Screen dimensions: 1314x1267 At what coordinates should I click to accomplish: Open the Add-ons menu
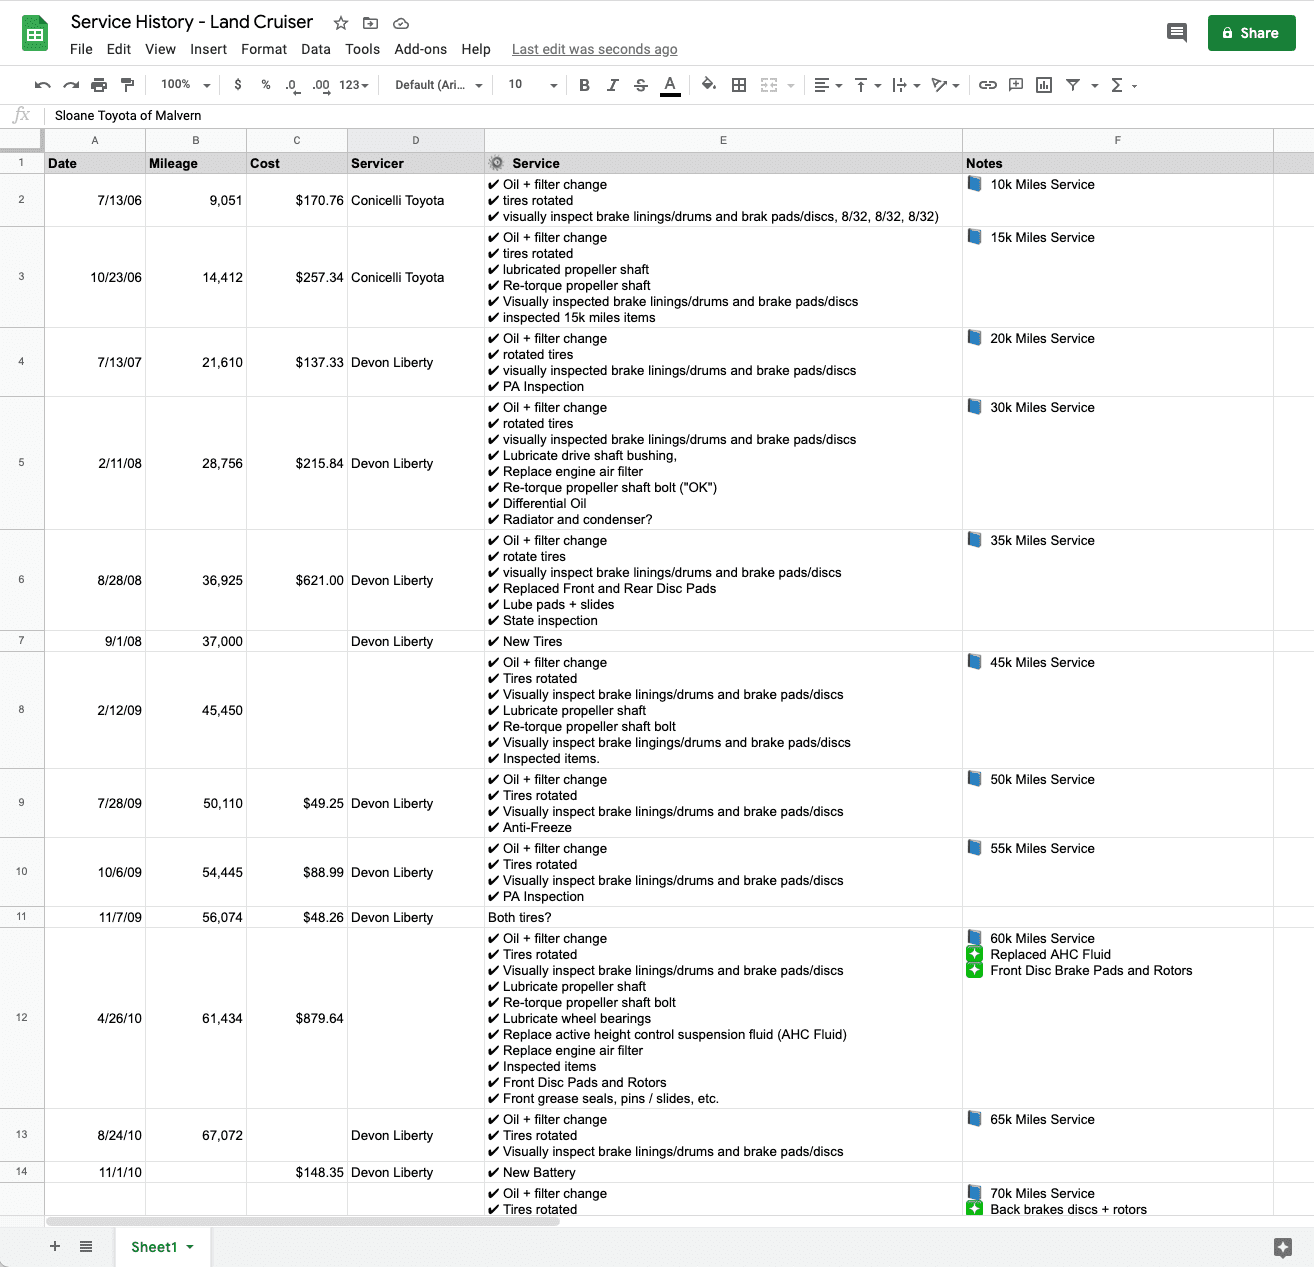tap(420, 49)
